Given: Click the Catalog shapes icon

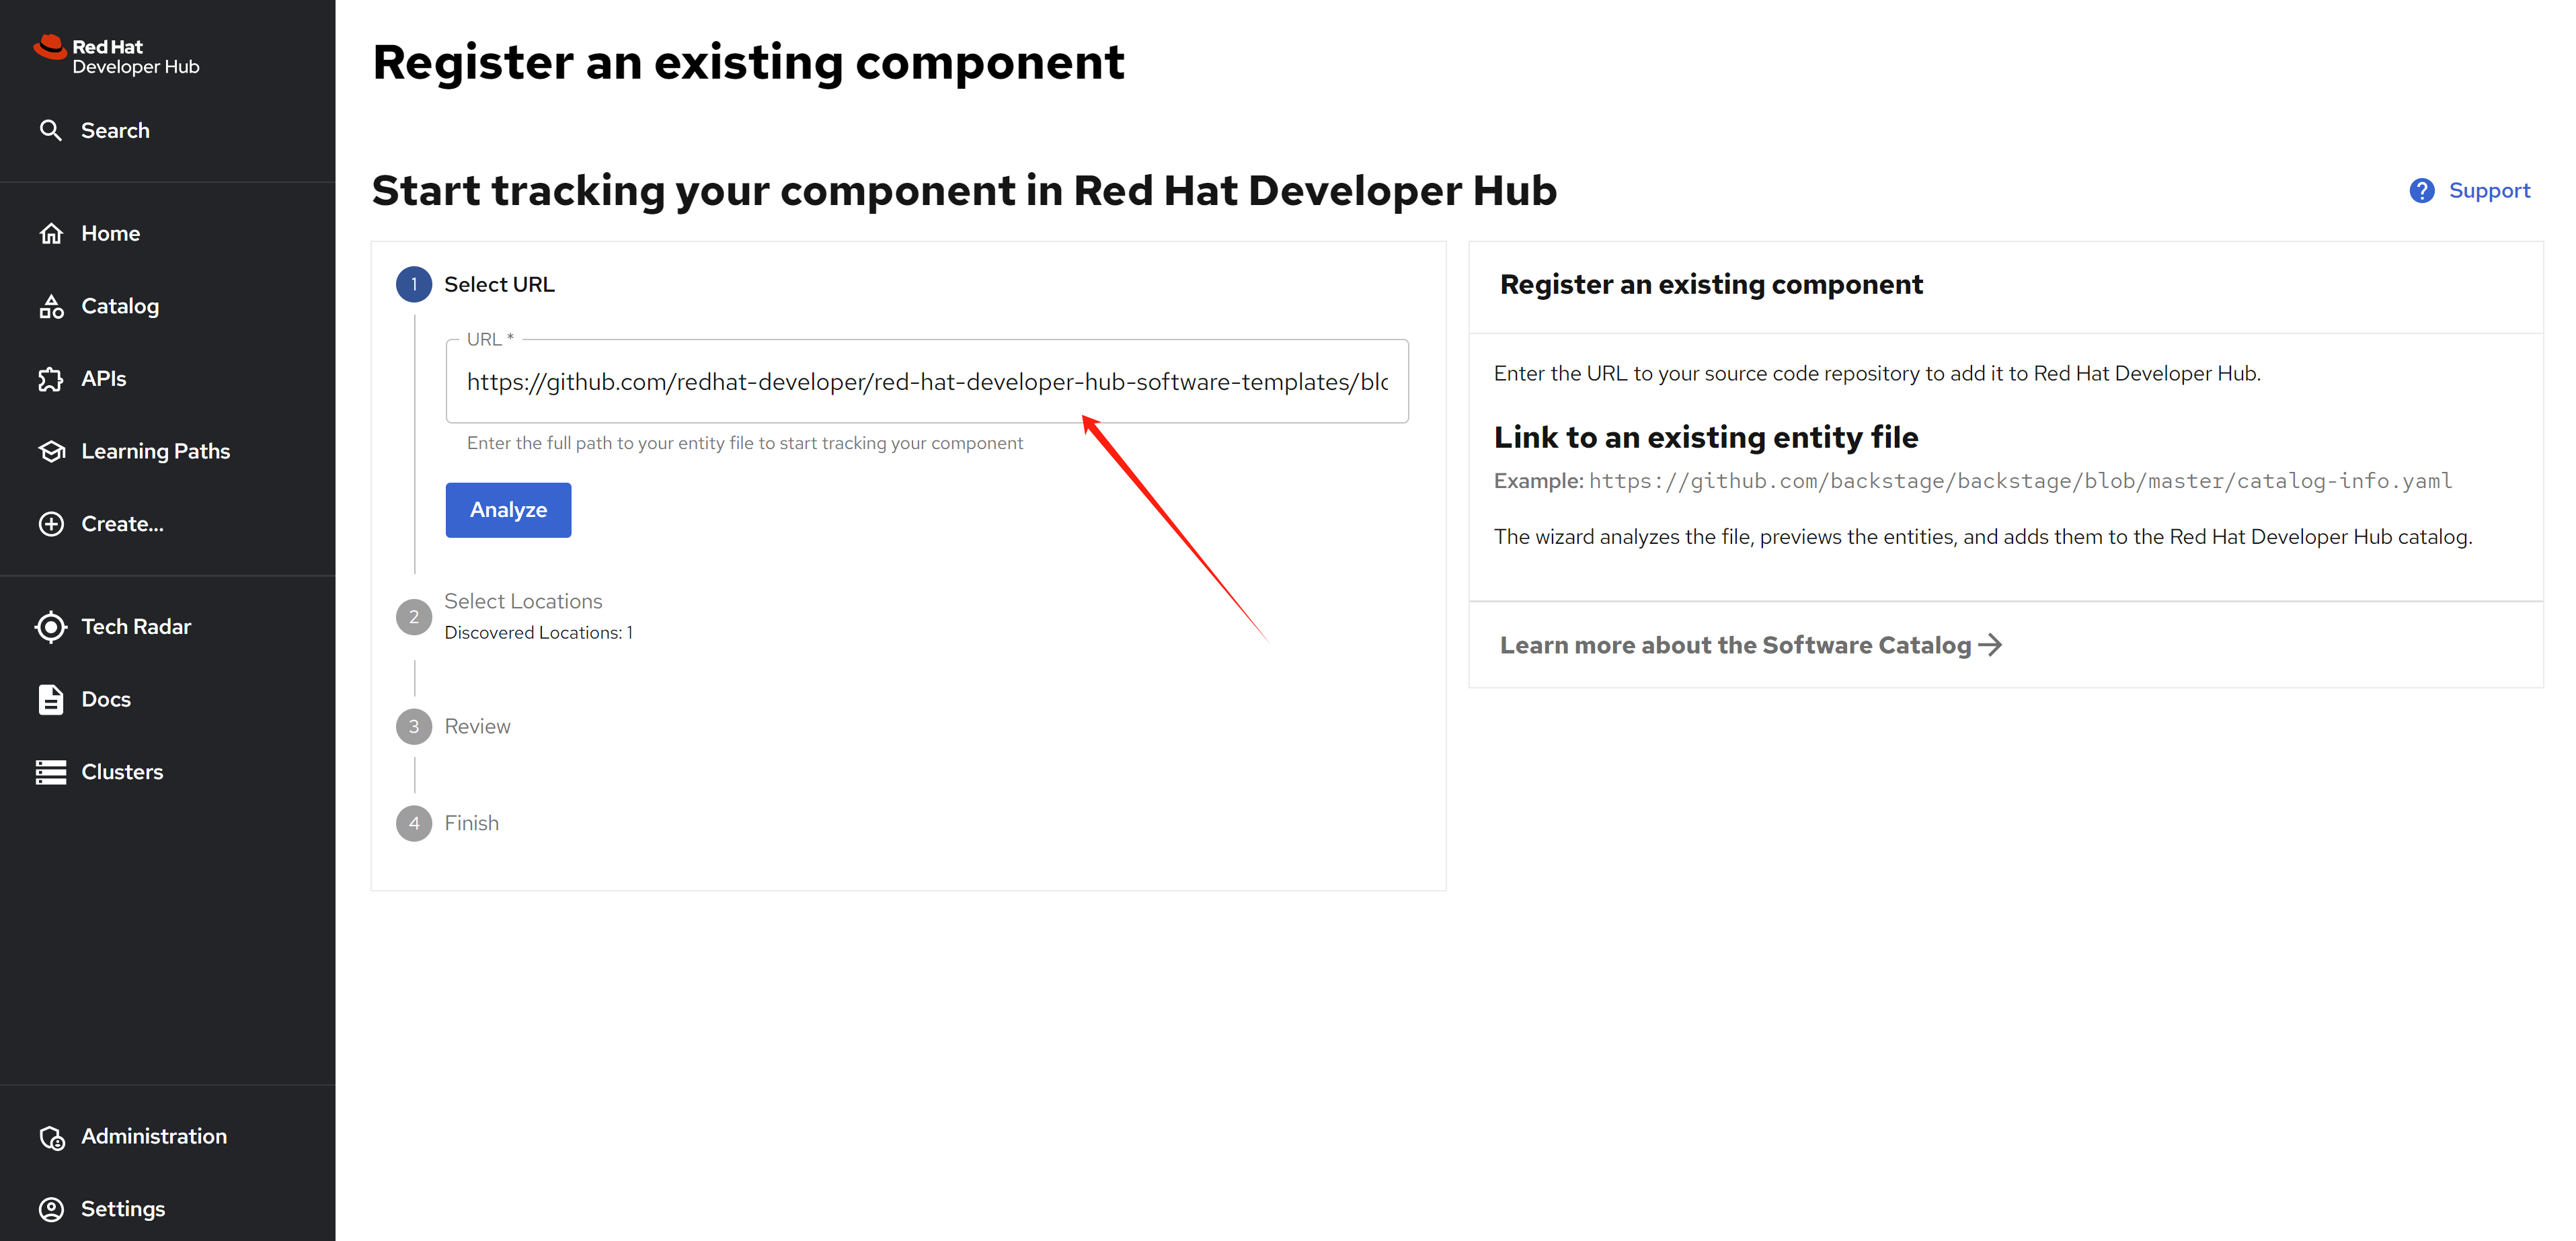Looking at the screenshot, I should click(51, 306).
